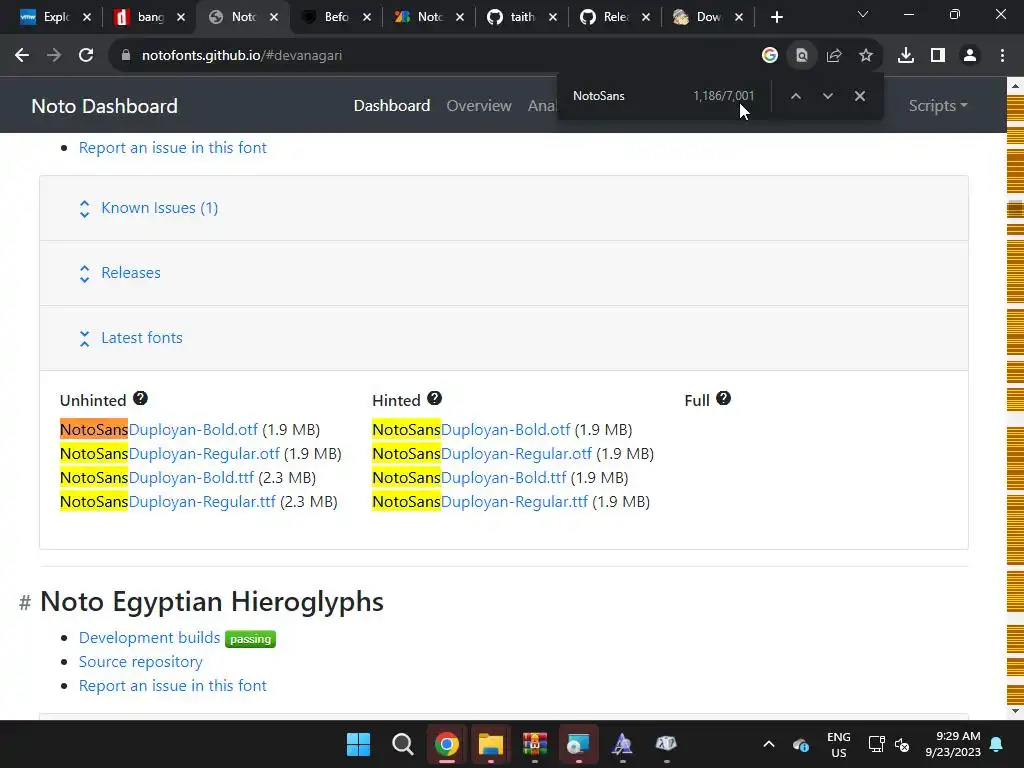The width and height of the screenshot is (1024, 768).
Task: Download hinted NotoSansDuployan-Bold.otf
Action: tap(471, 430)
